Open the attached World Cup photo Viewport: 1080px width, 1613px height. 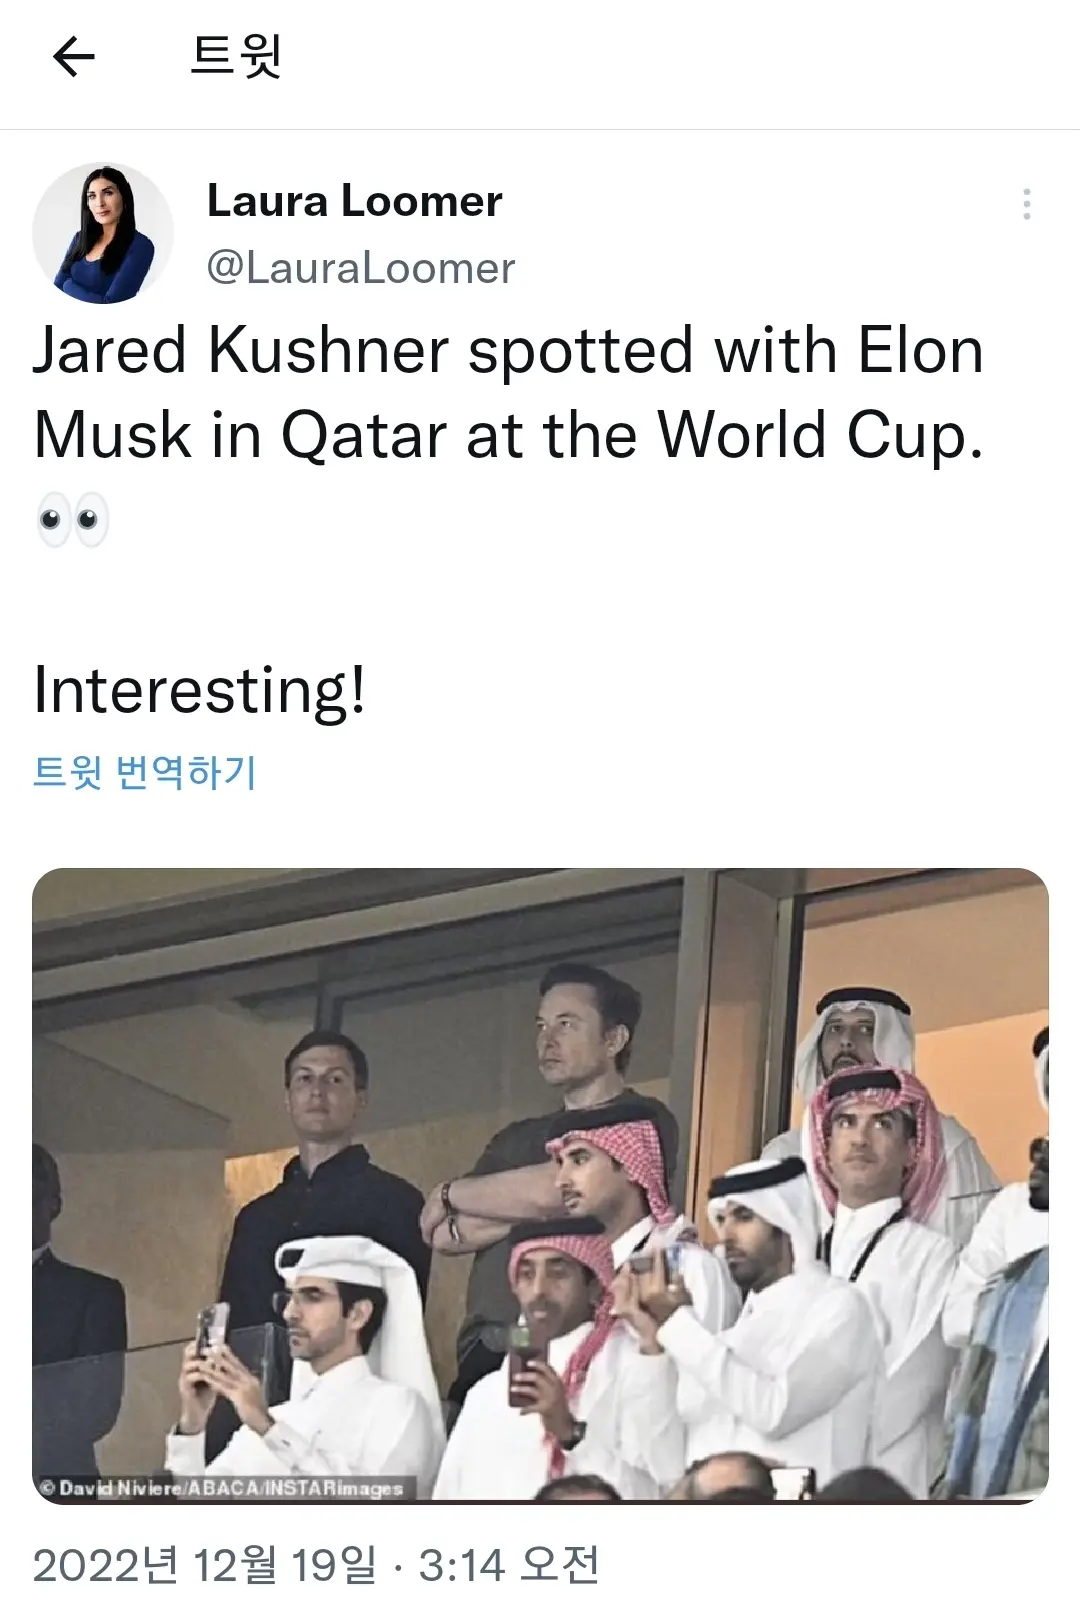[x=540, y=1185]
